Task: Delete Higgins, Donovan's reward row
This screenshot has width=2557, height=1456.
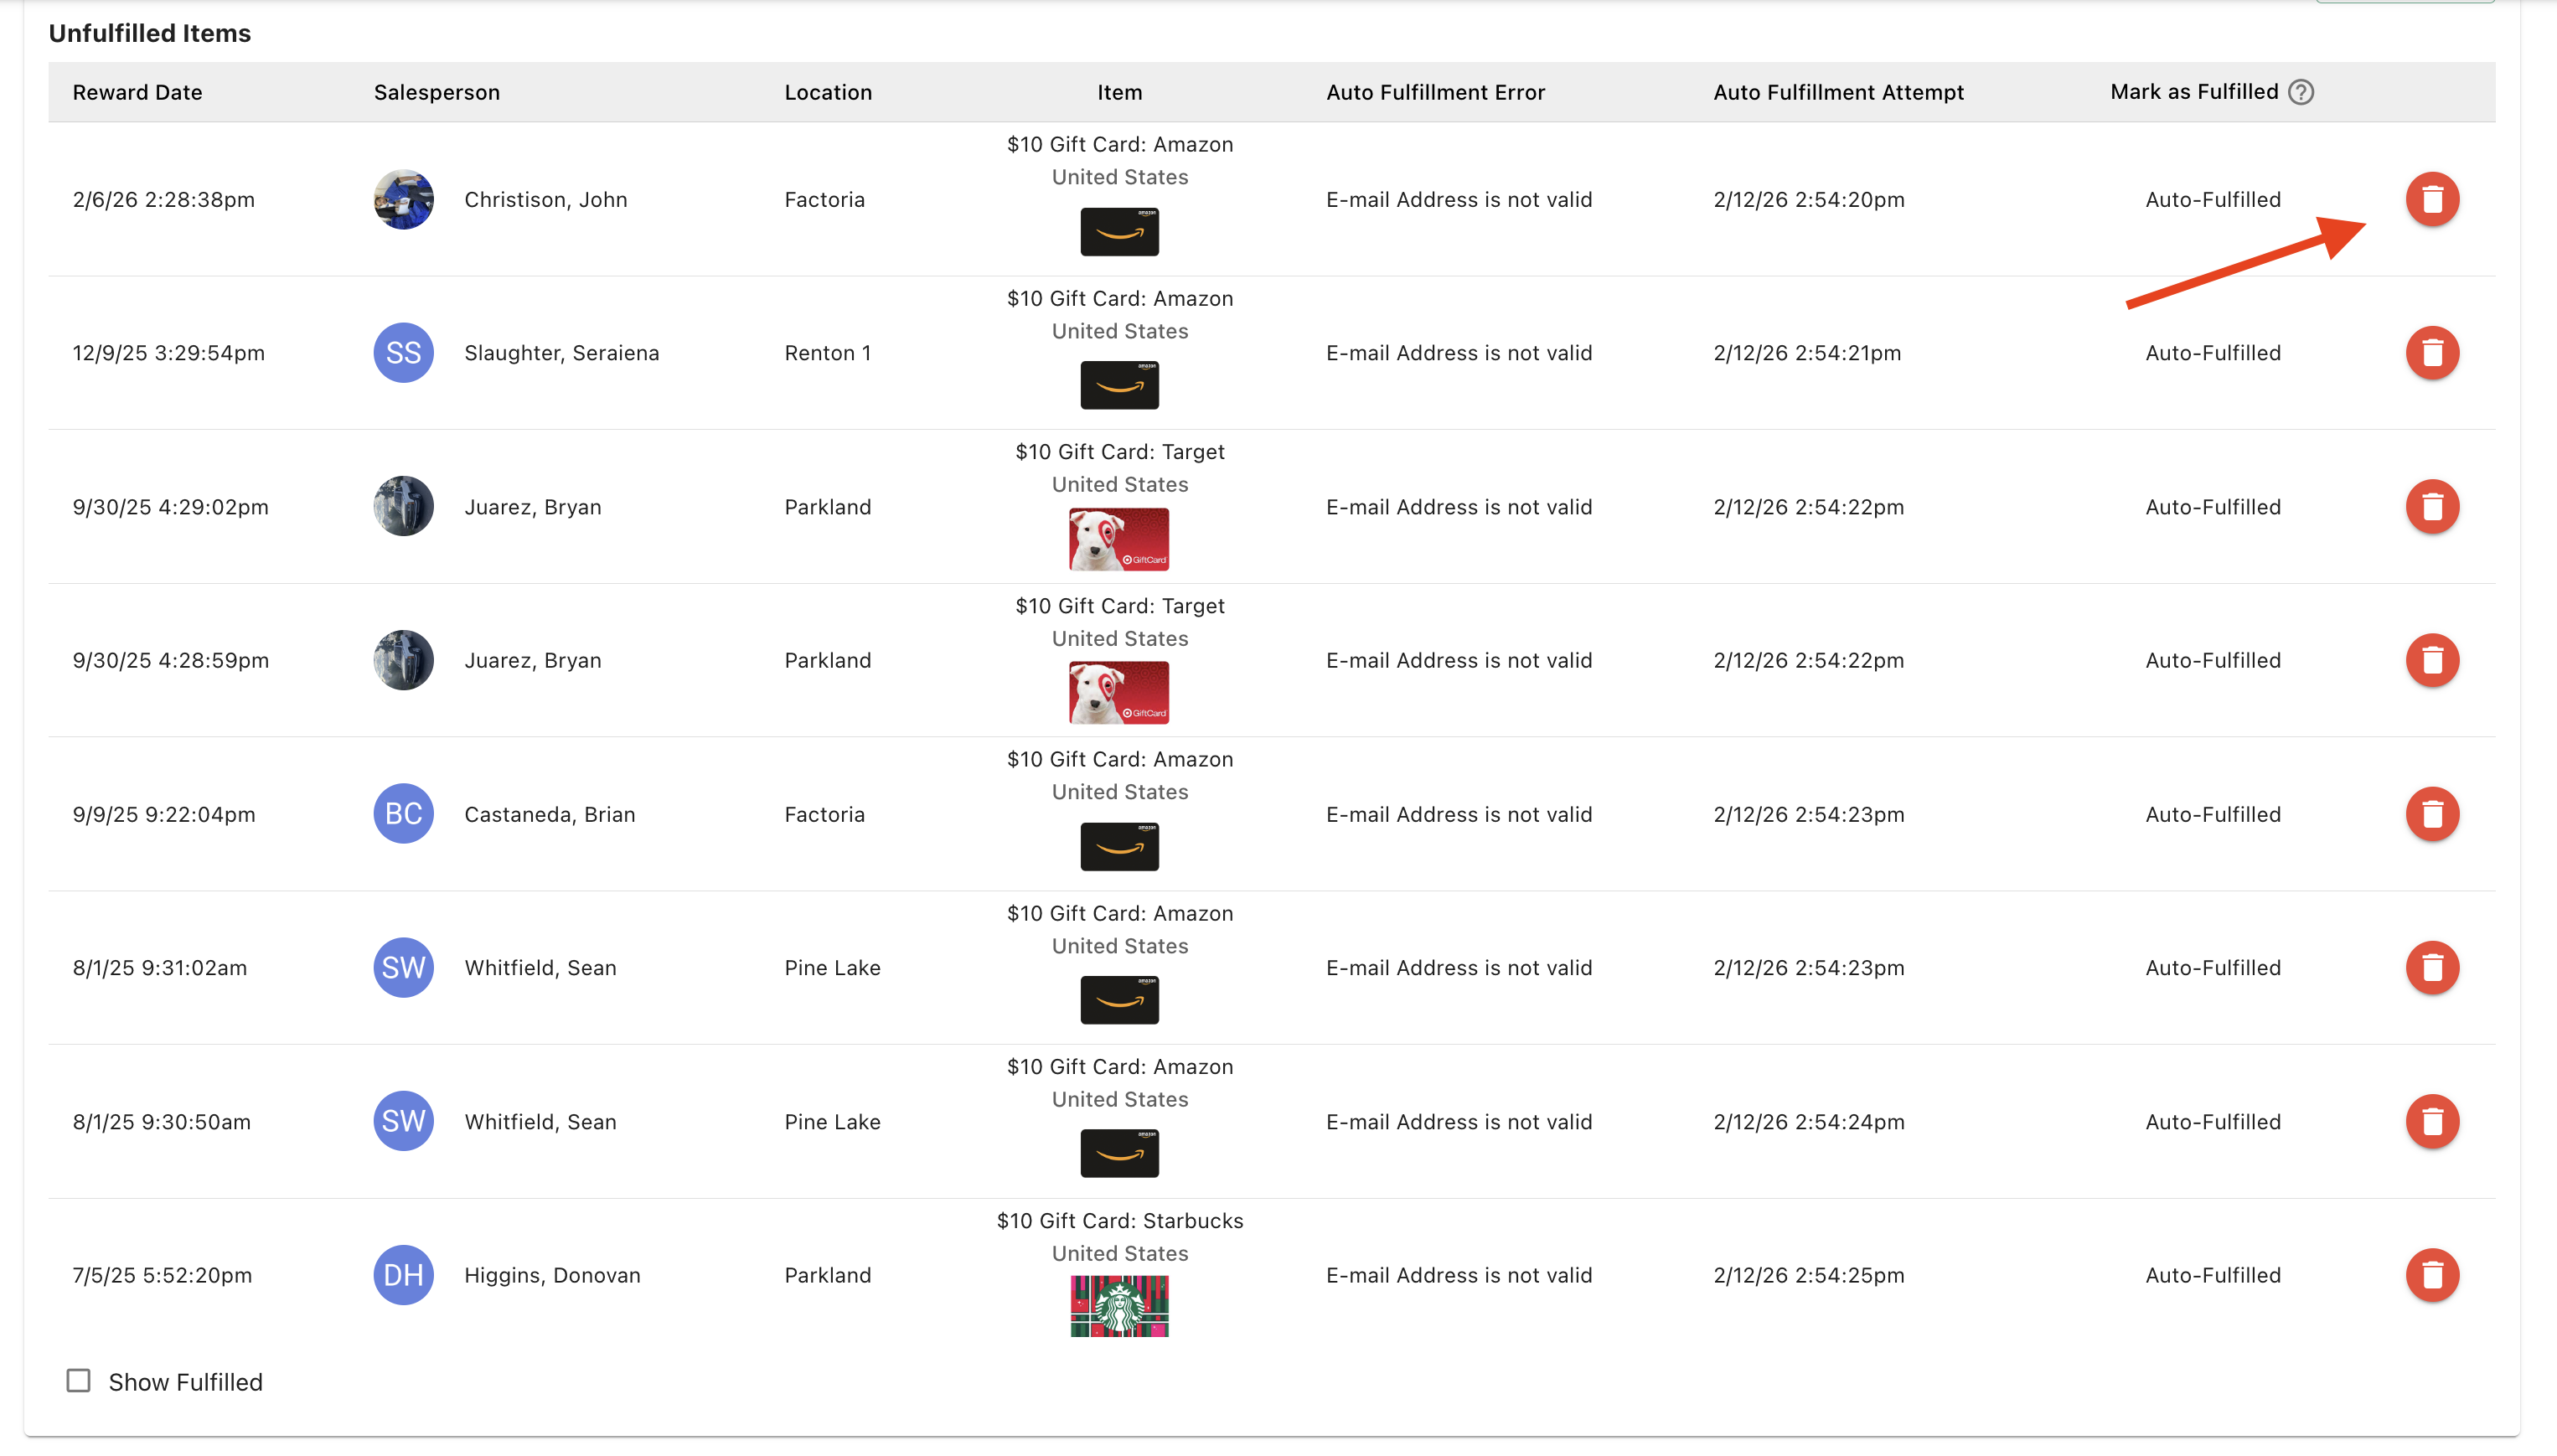Action: click(2432, 1275)
